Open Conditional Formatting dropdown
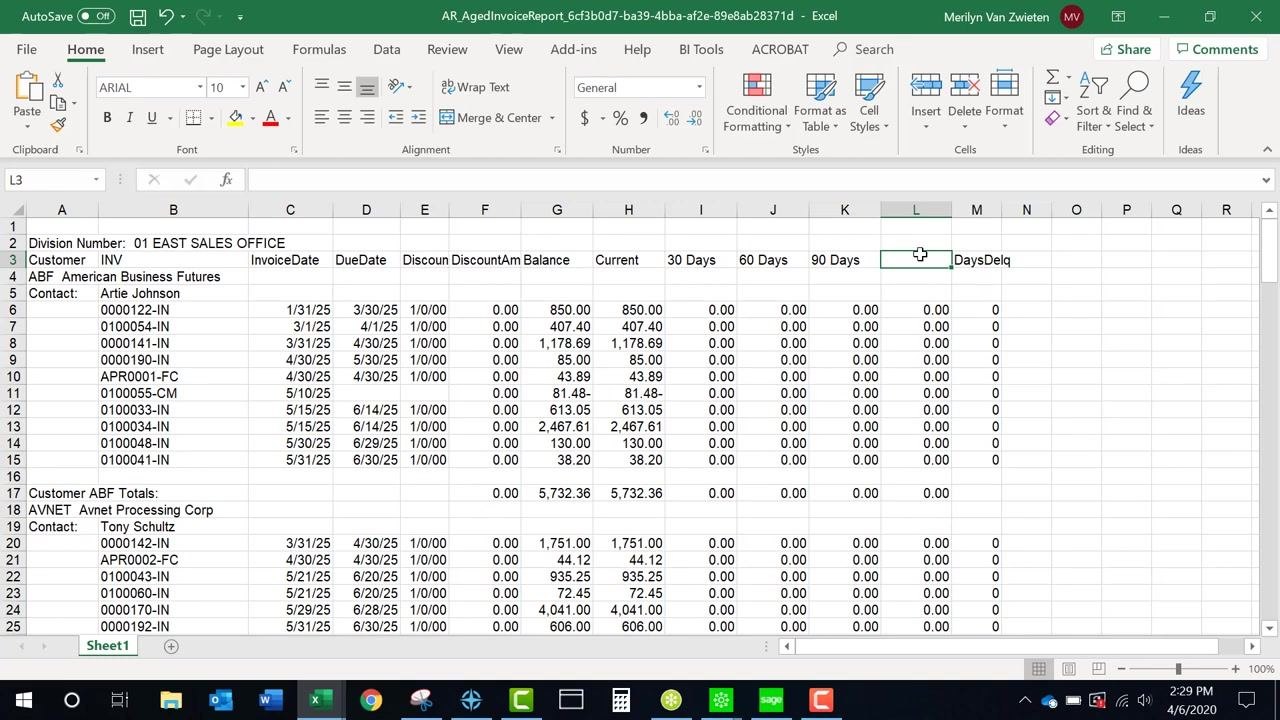Image resolution: width=1280 pixels, height=720 pixels. point(757,101)
